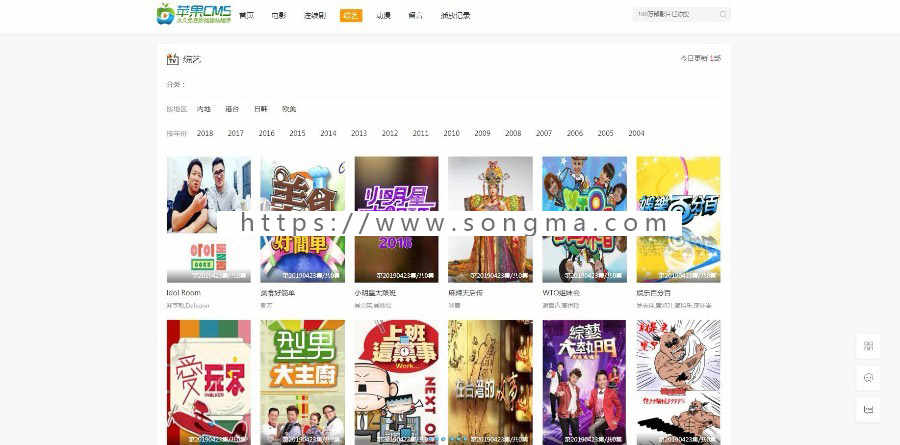Open the 电影 nav item
The height and width of the screenshot is (445, 900).
point(278,16)
